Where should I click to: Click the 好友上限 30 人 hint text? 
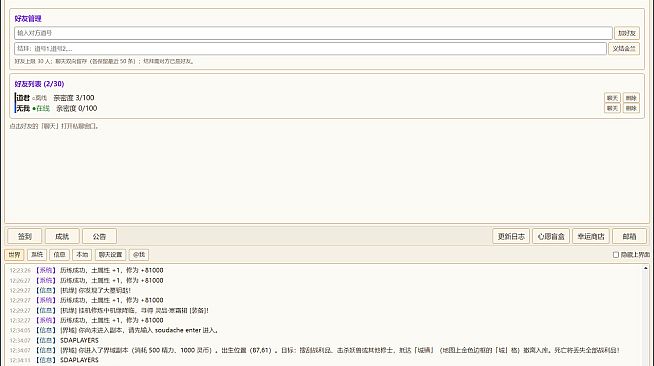tap(104, 61)
